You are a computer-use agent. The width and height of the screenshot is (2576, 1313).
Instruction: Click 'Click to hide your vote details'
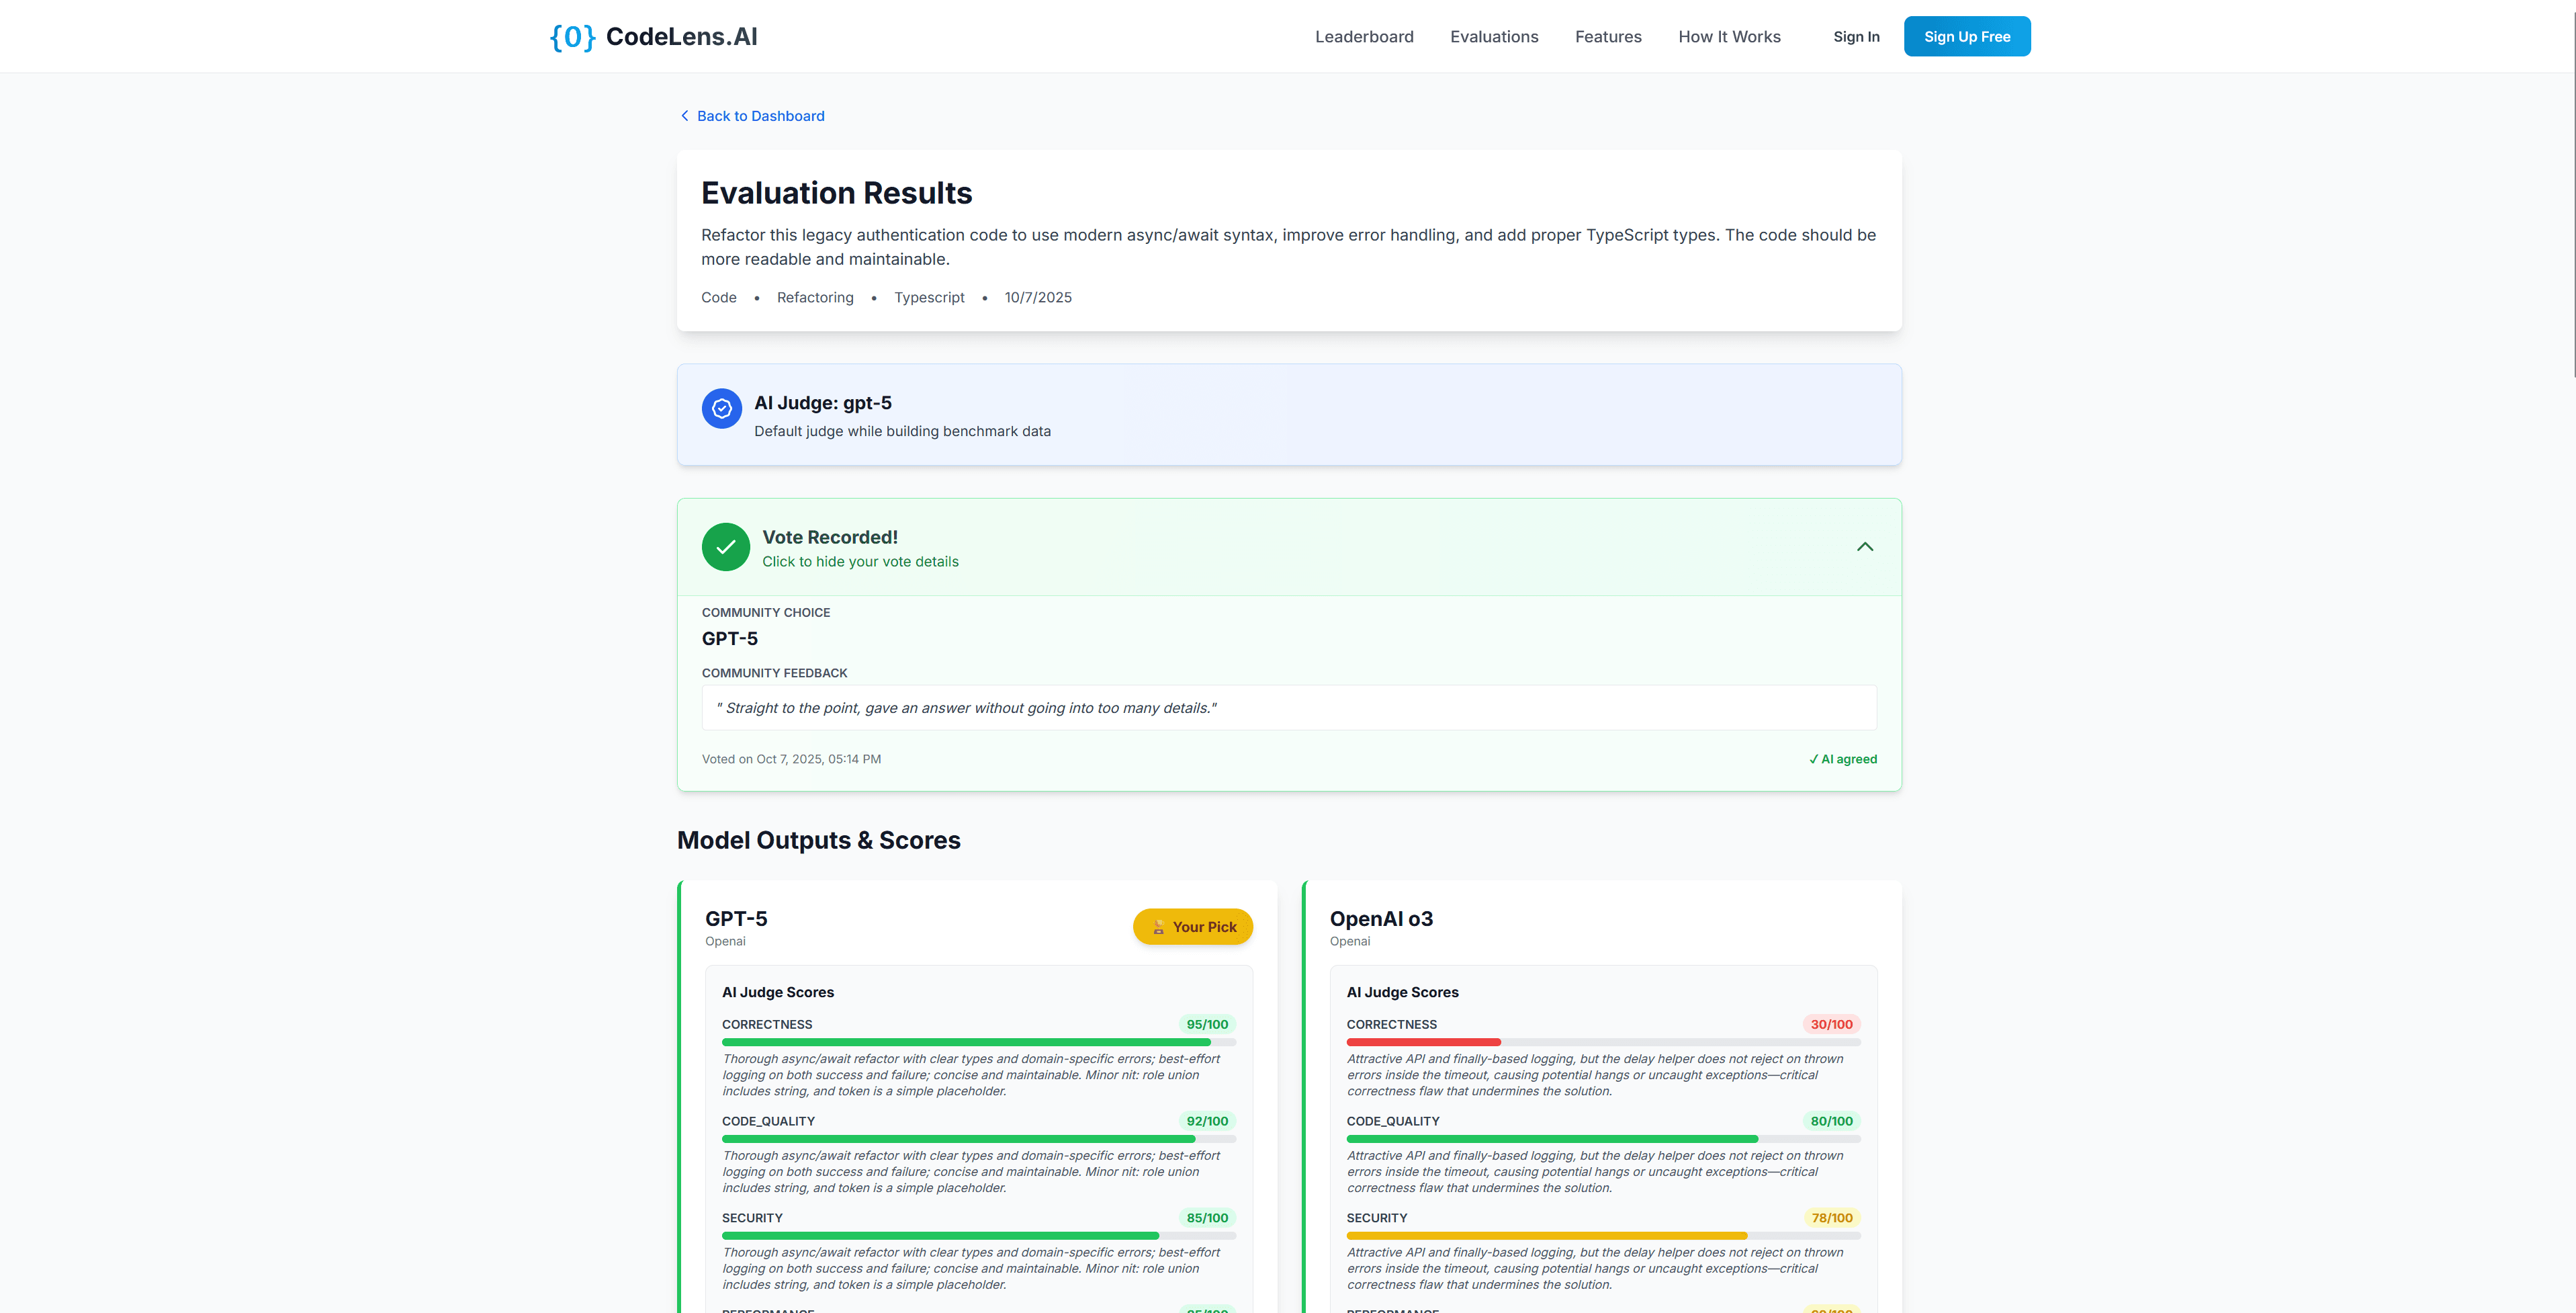click(x=860, y=561)
